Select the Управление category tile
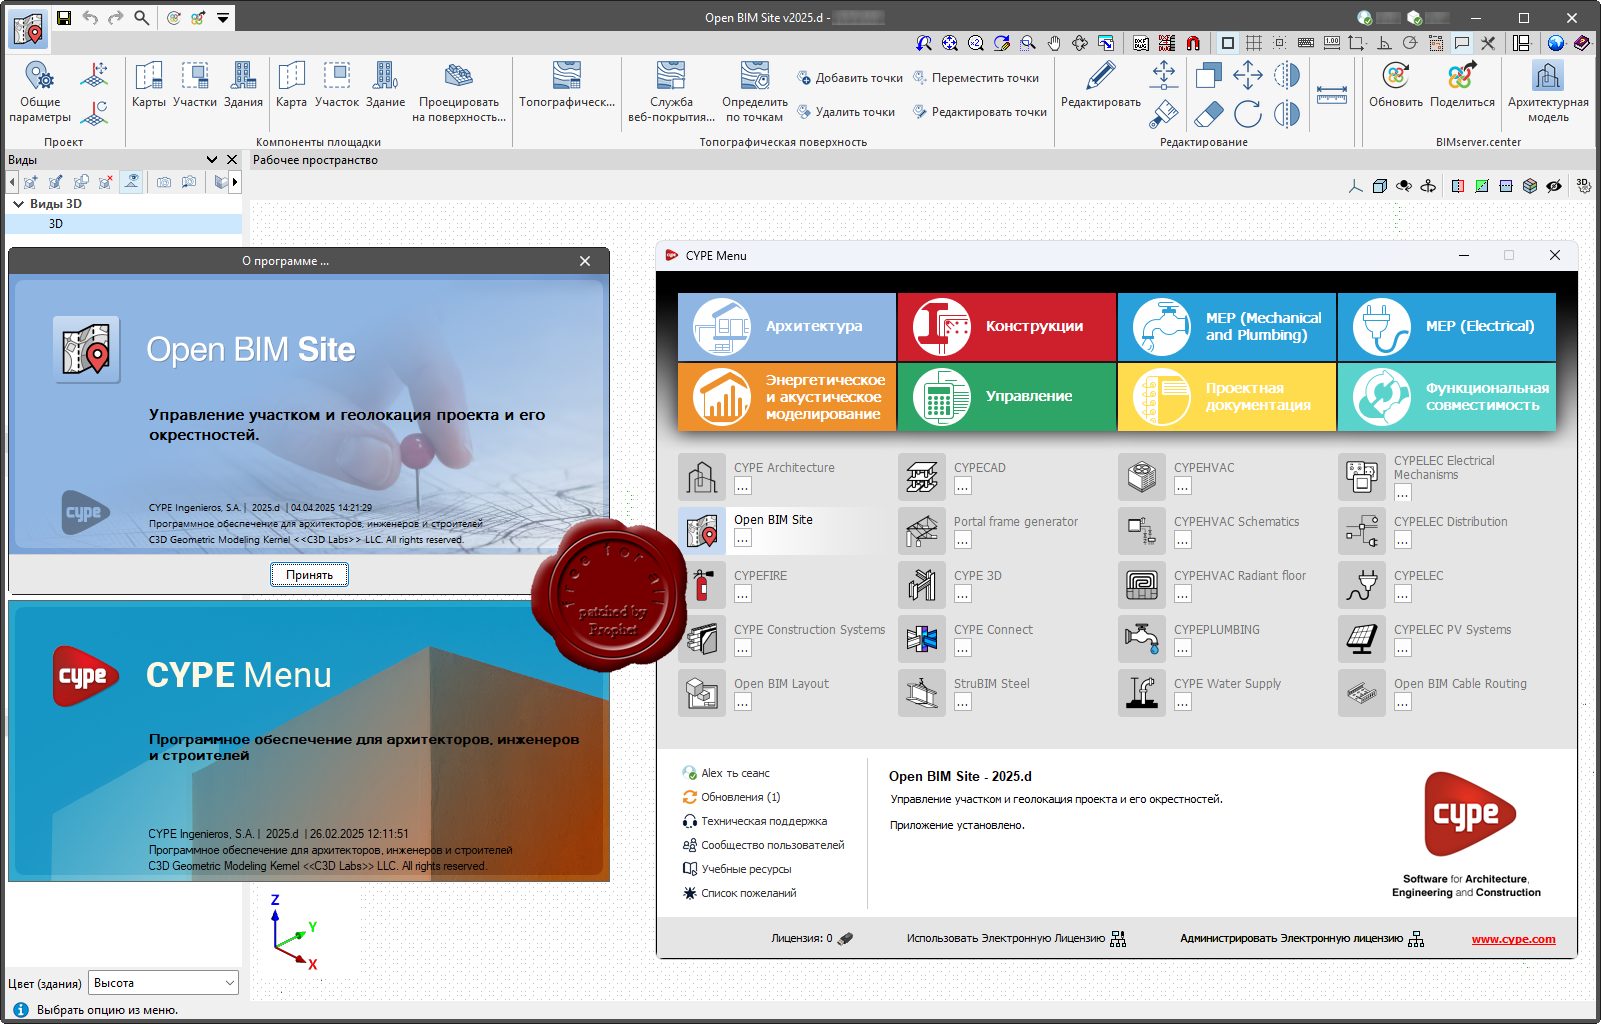Image resolution: width=1601 pixels, height=1024 pixels. [x=1007, y=397]
